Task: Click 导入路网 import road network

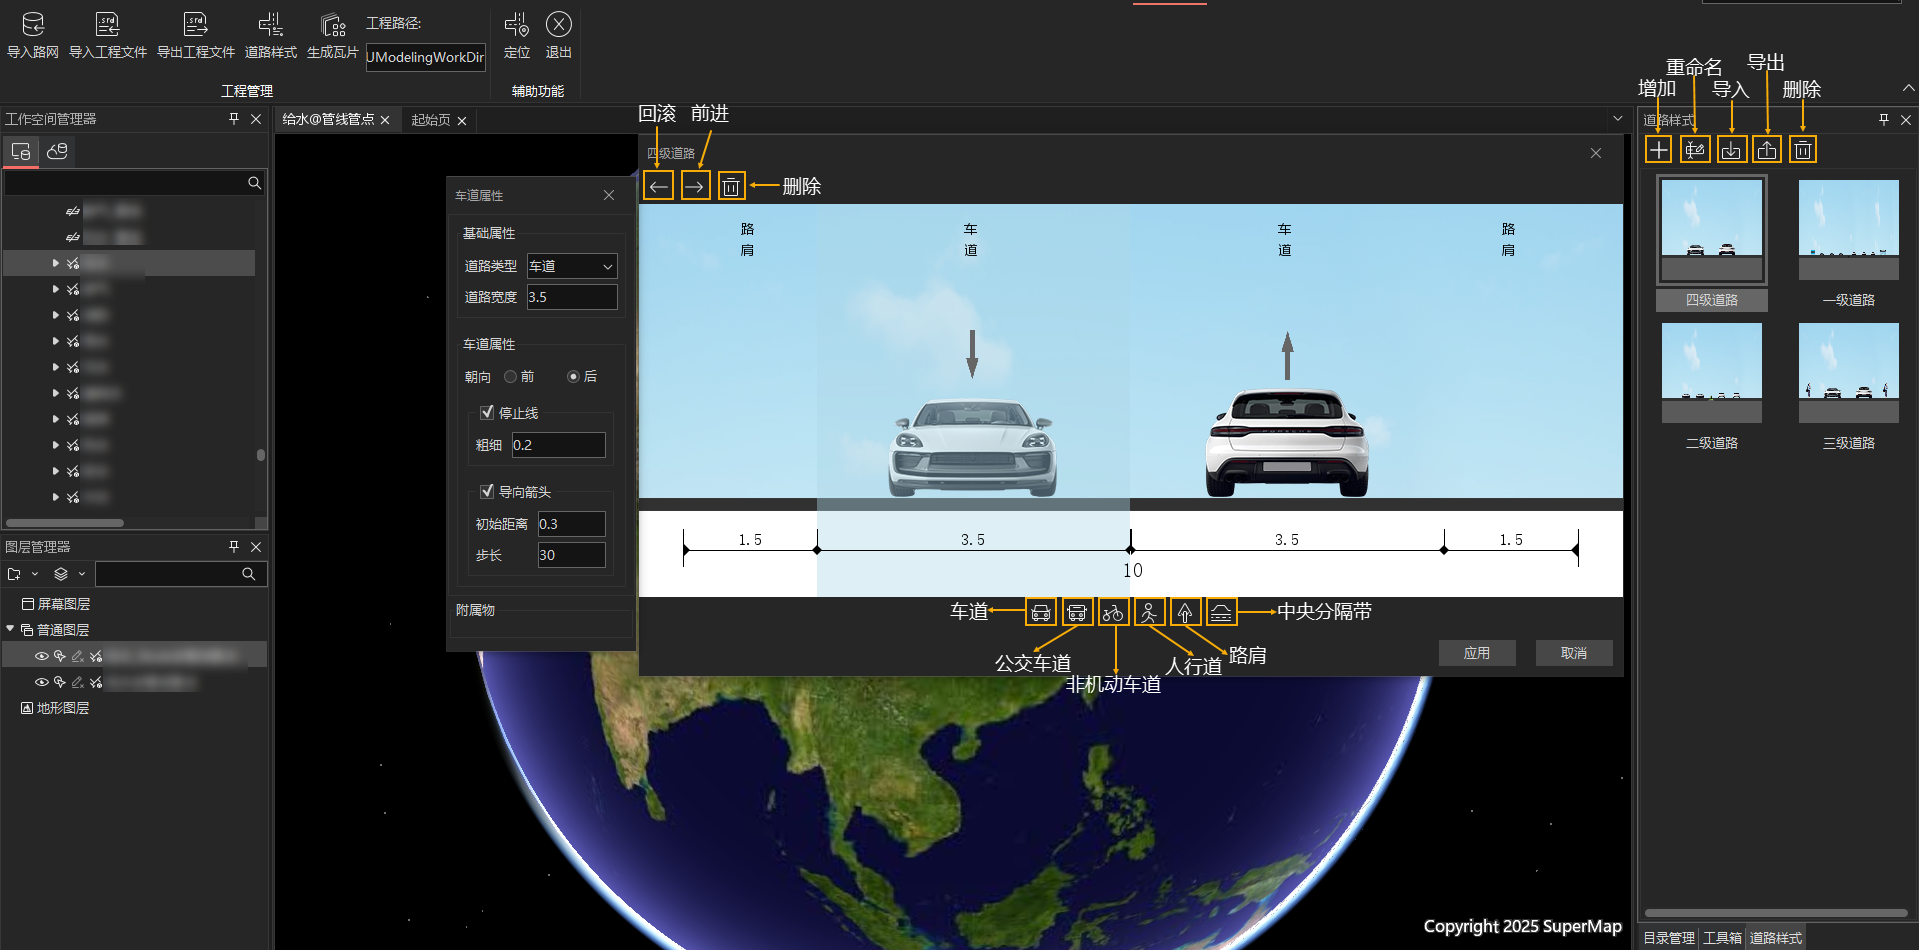Action: [33, 35]
